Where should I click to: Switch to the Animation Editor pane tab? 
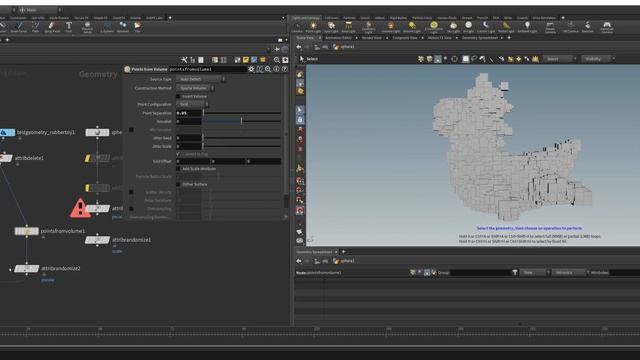click(x=338, y=38)
